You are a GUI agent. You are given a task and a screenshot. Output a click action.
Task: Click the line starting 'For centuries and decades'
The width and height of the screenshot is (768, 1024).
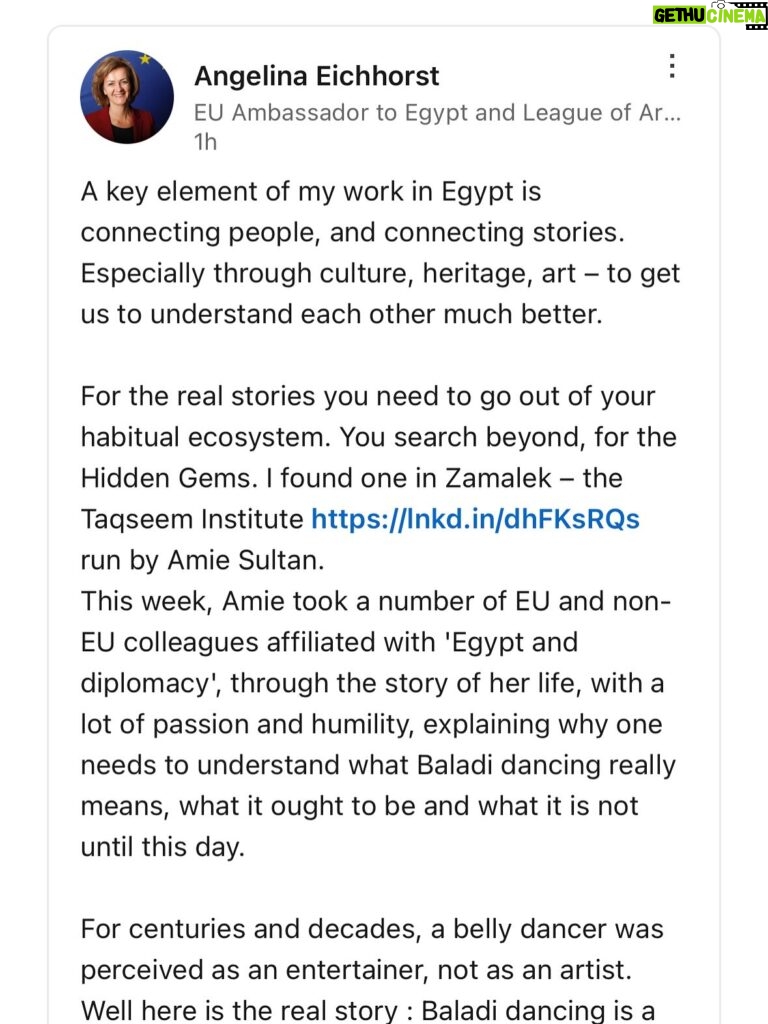click(x=371, y=929)
